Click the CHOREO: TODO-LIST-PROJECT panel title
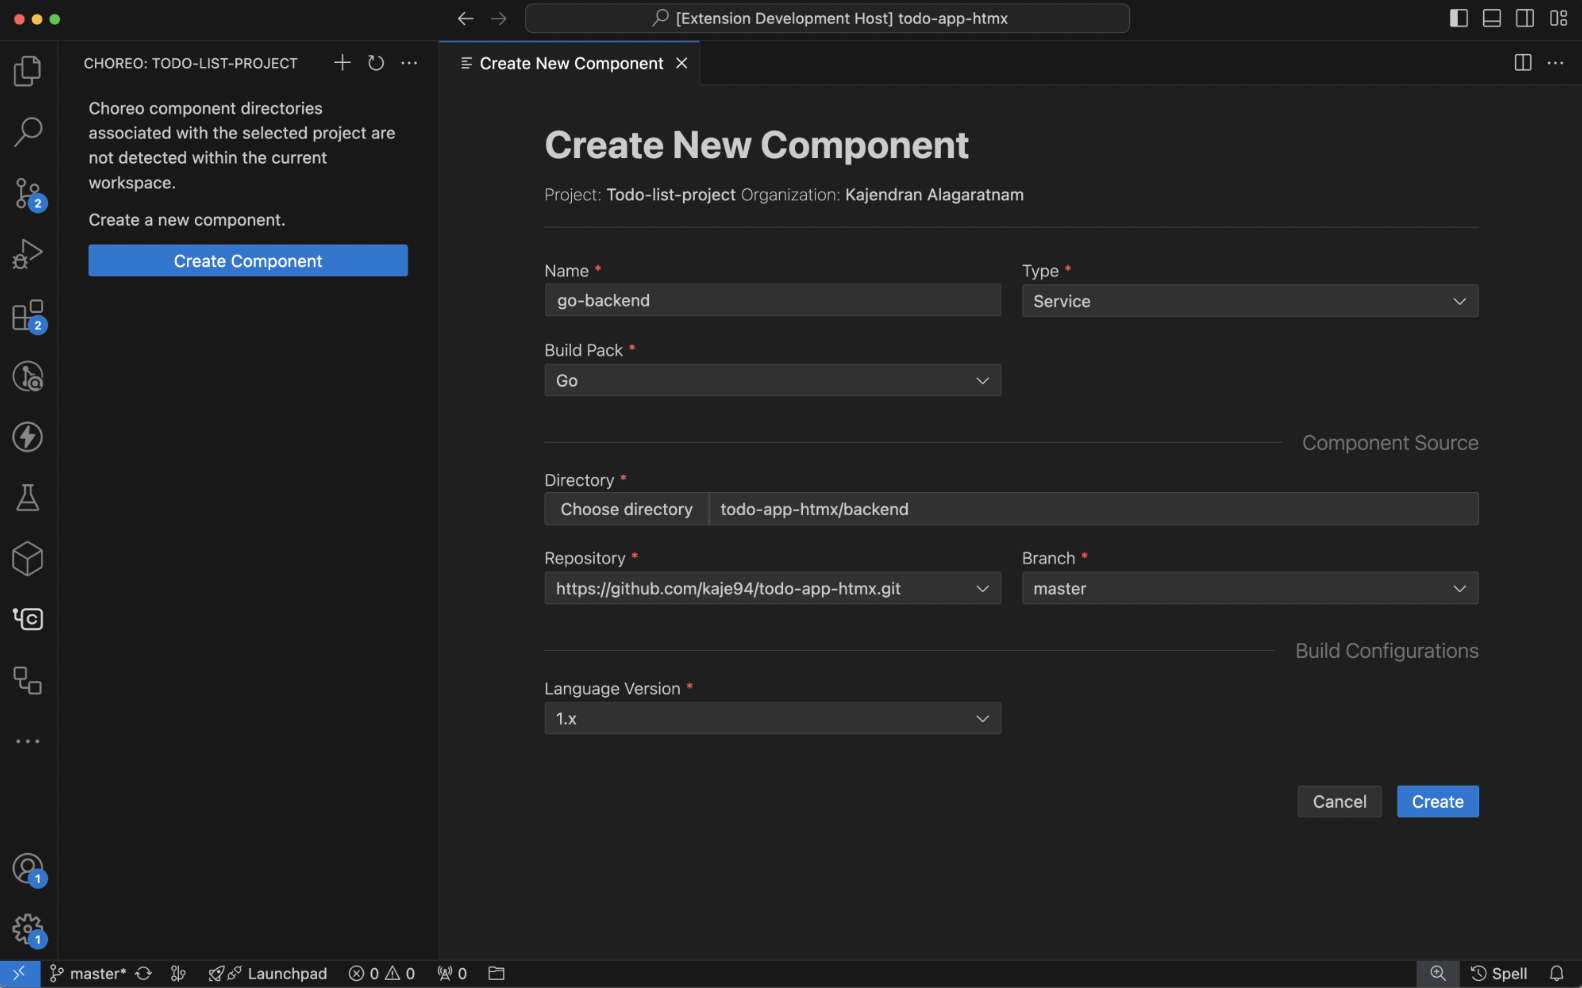Viewport: 1582px width, 988px height. pos(190,63)
